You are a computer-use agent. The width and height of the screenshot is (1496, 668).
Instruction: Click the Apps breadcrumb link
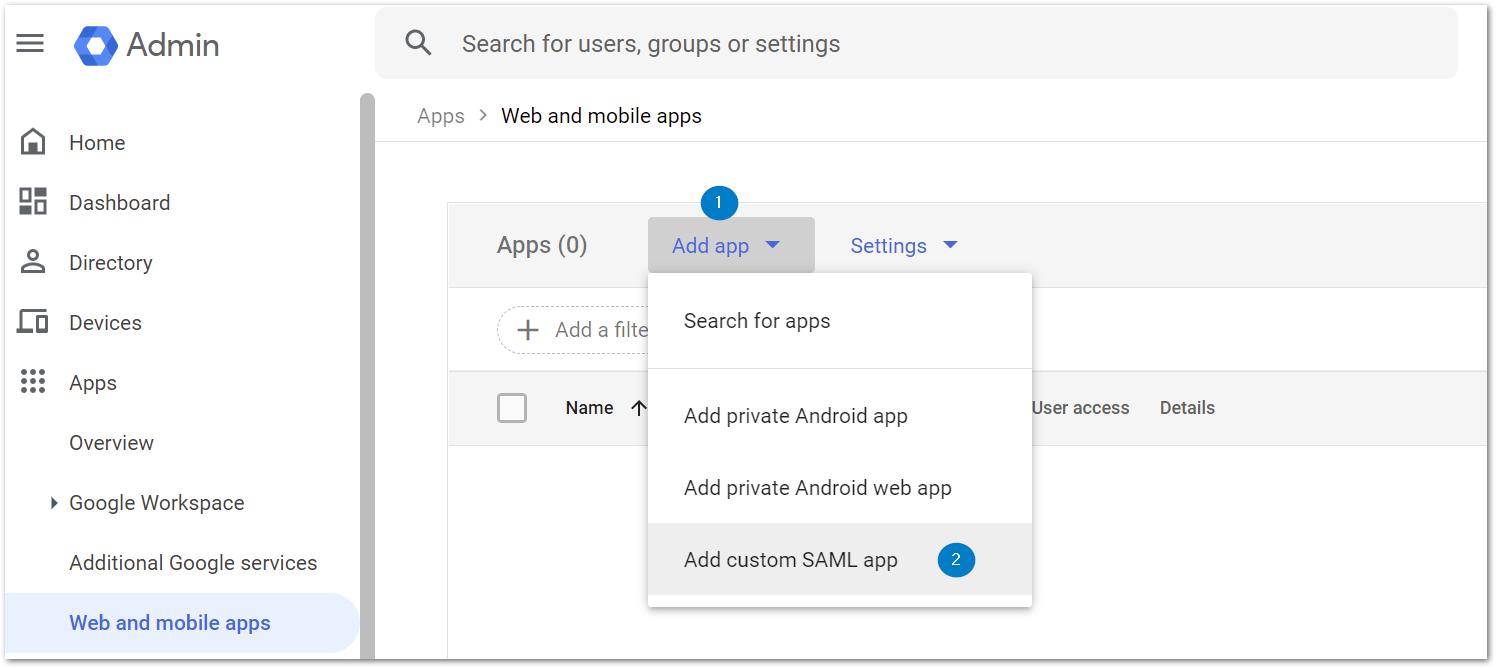pyautogui.click(x=440, y=115)
